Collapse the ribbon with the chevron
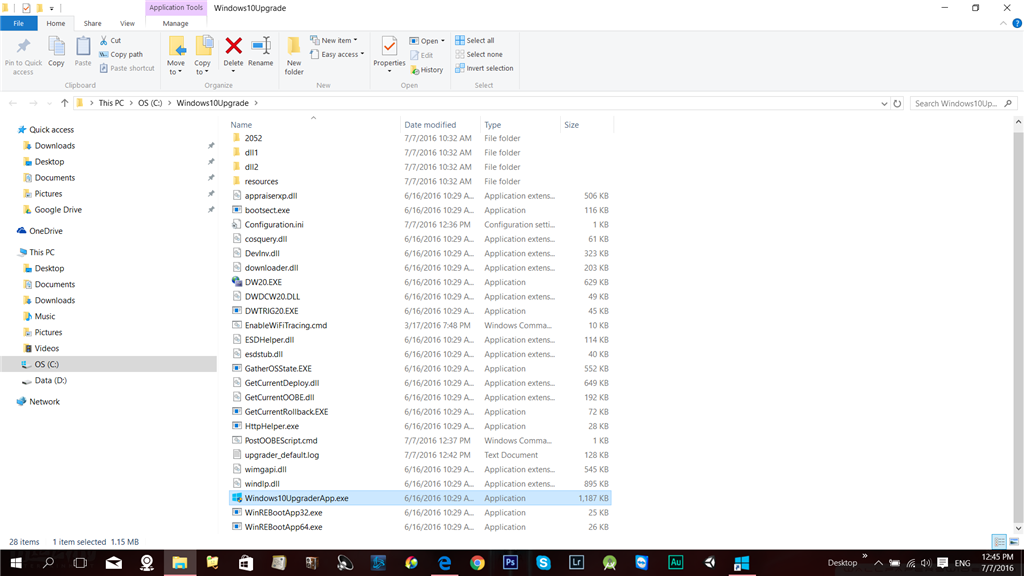 click(x=1003, y=24)
